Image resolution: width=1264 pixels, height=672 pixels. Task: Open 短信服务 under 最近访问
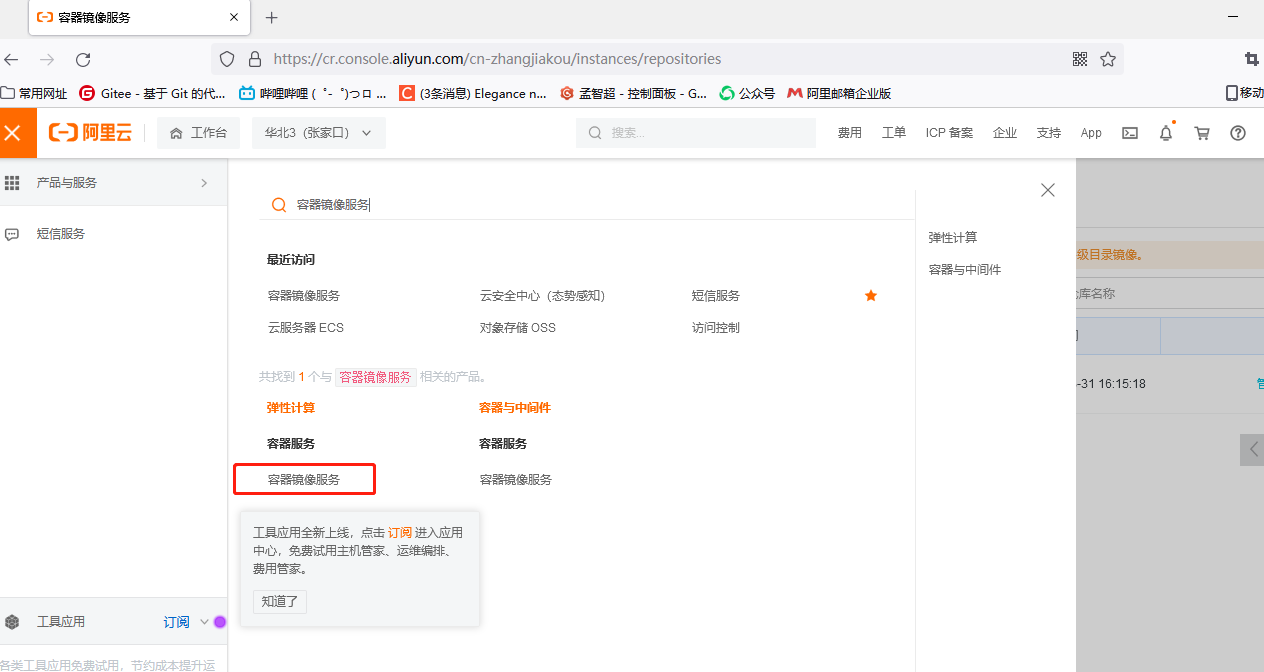click(716, 296)
